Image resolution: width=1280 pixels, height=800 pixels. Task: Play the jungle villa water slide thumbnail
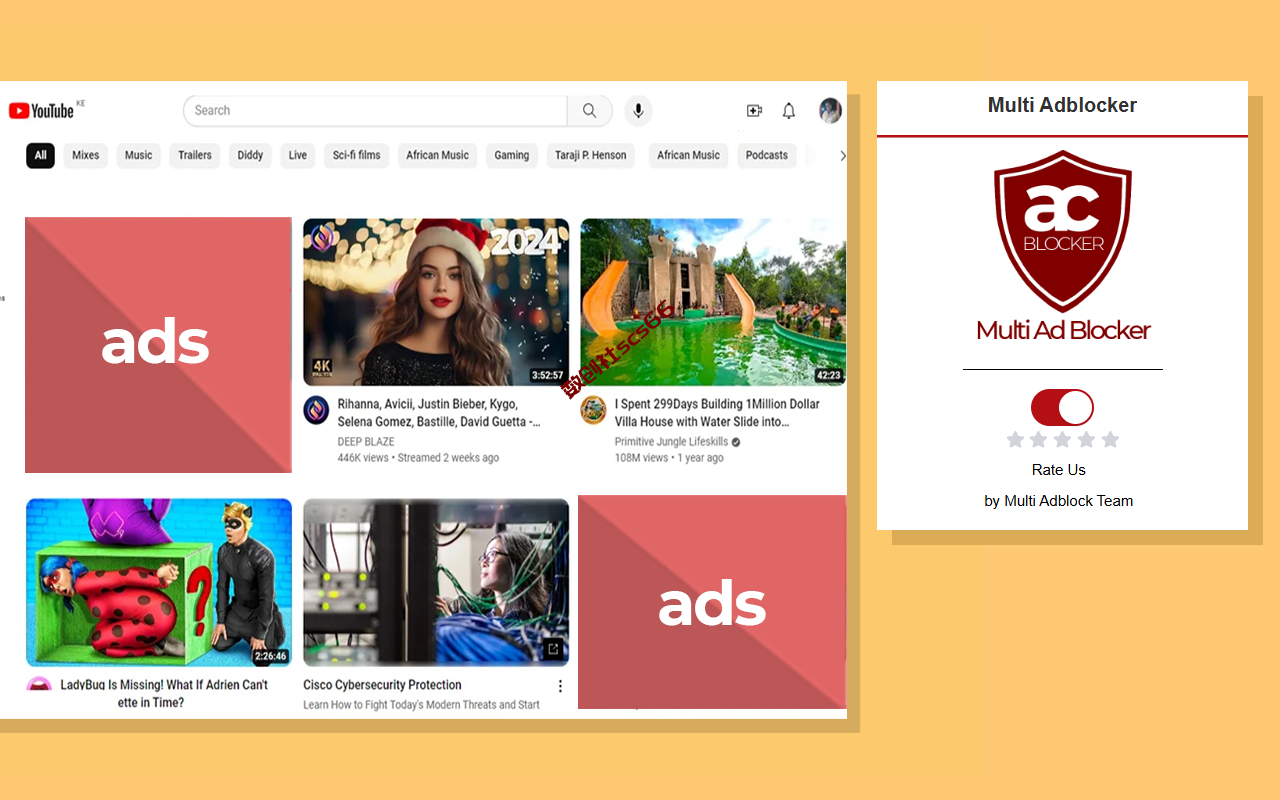point(713,302)
